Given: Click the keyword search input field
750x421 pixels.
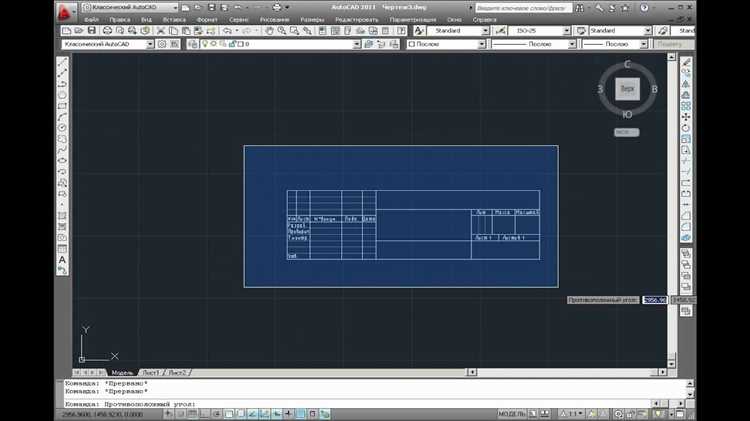Looking at the screenshot, I should pyautogui.click(x=523, y=8).
